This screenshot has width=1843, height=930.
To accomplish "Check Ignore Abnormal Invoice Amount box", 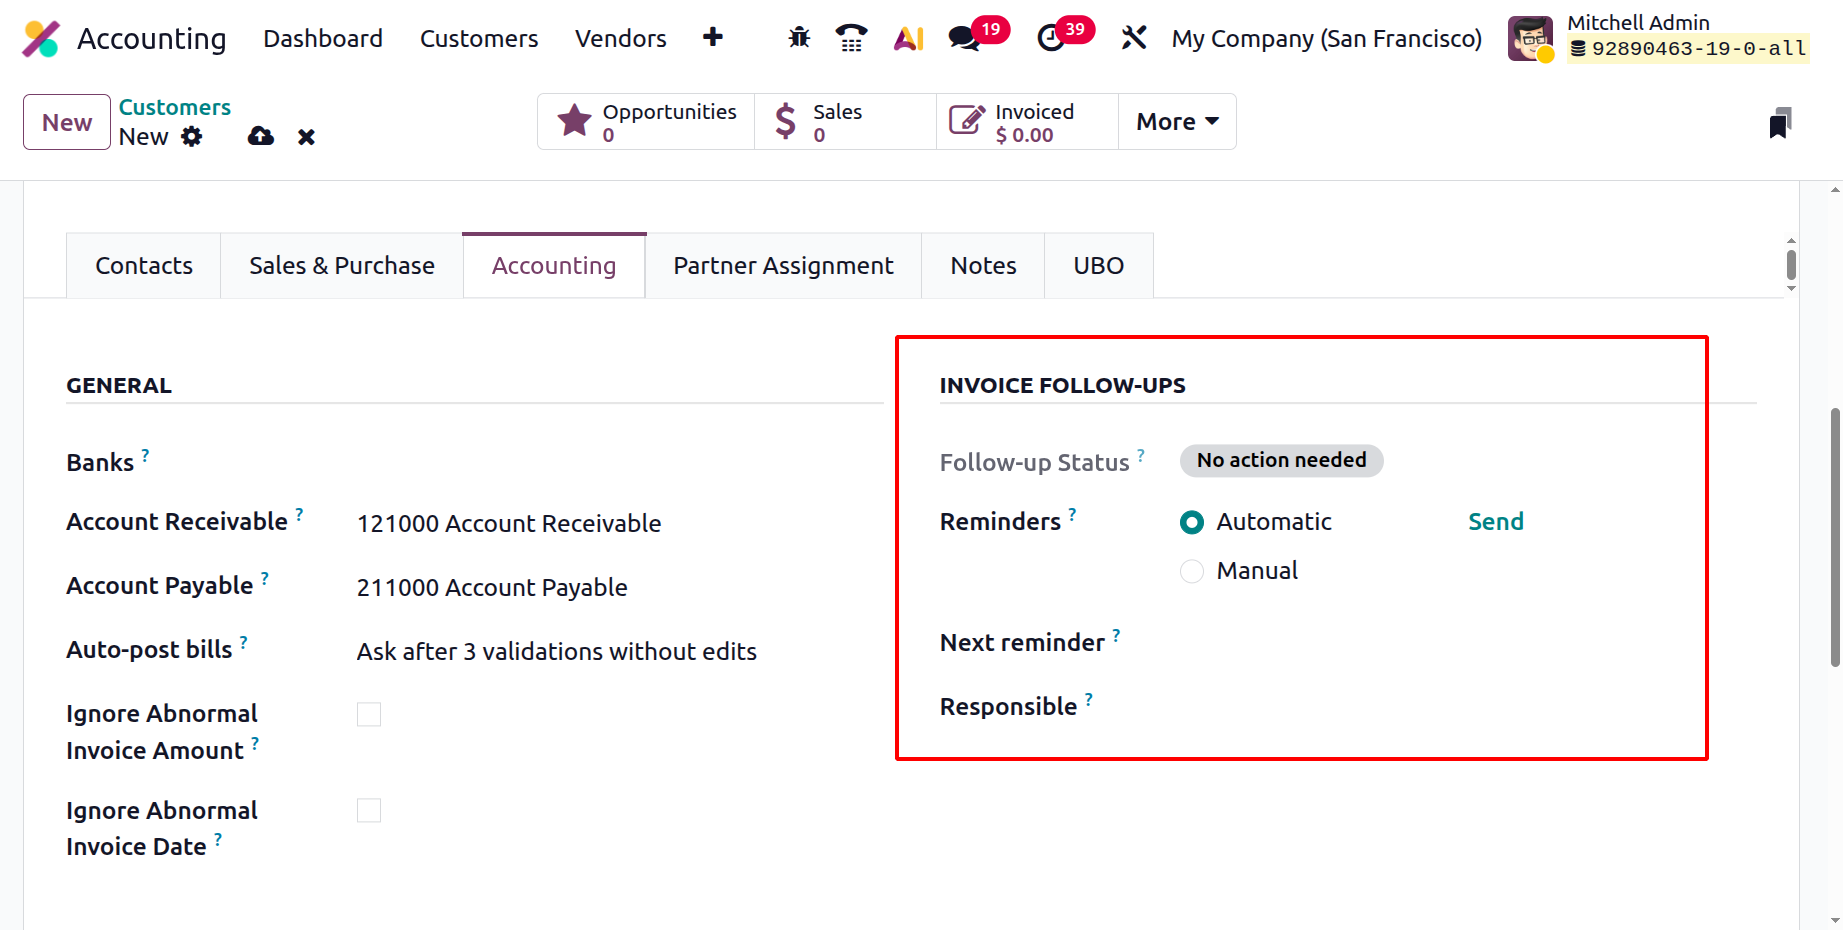I will tap(369, 714).
